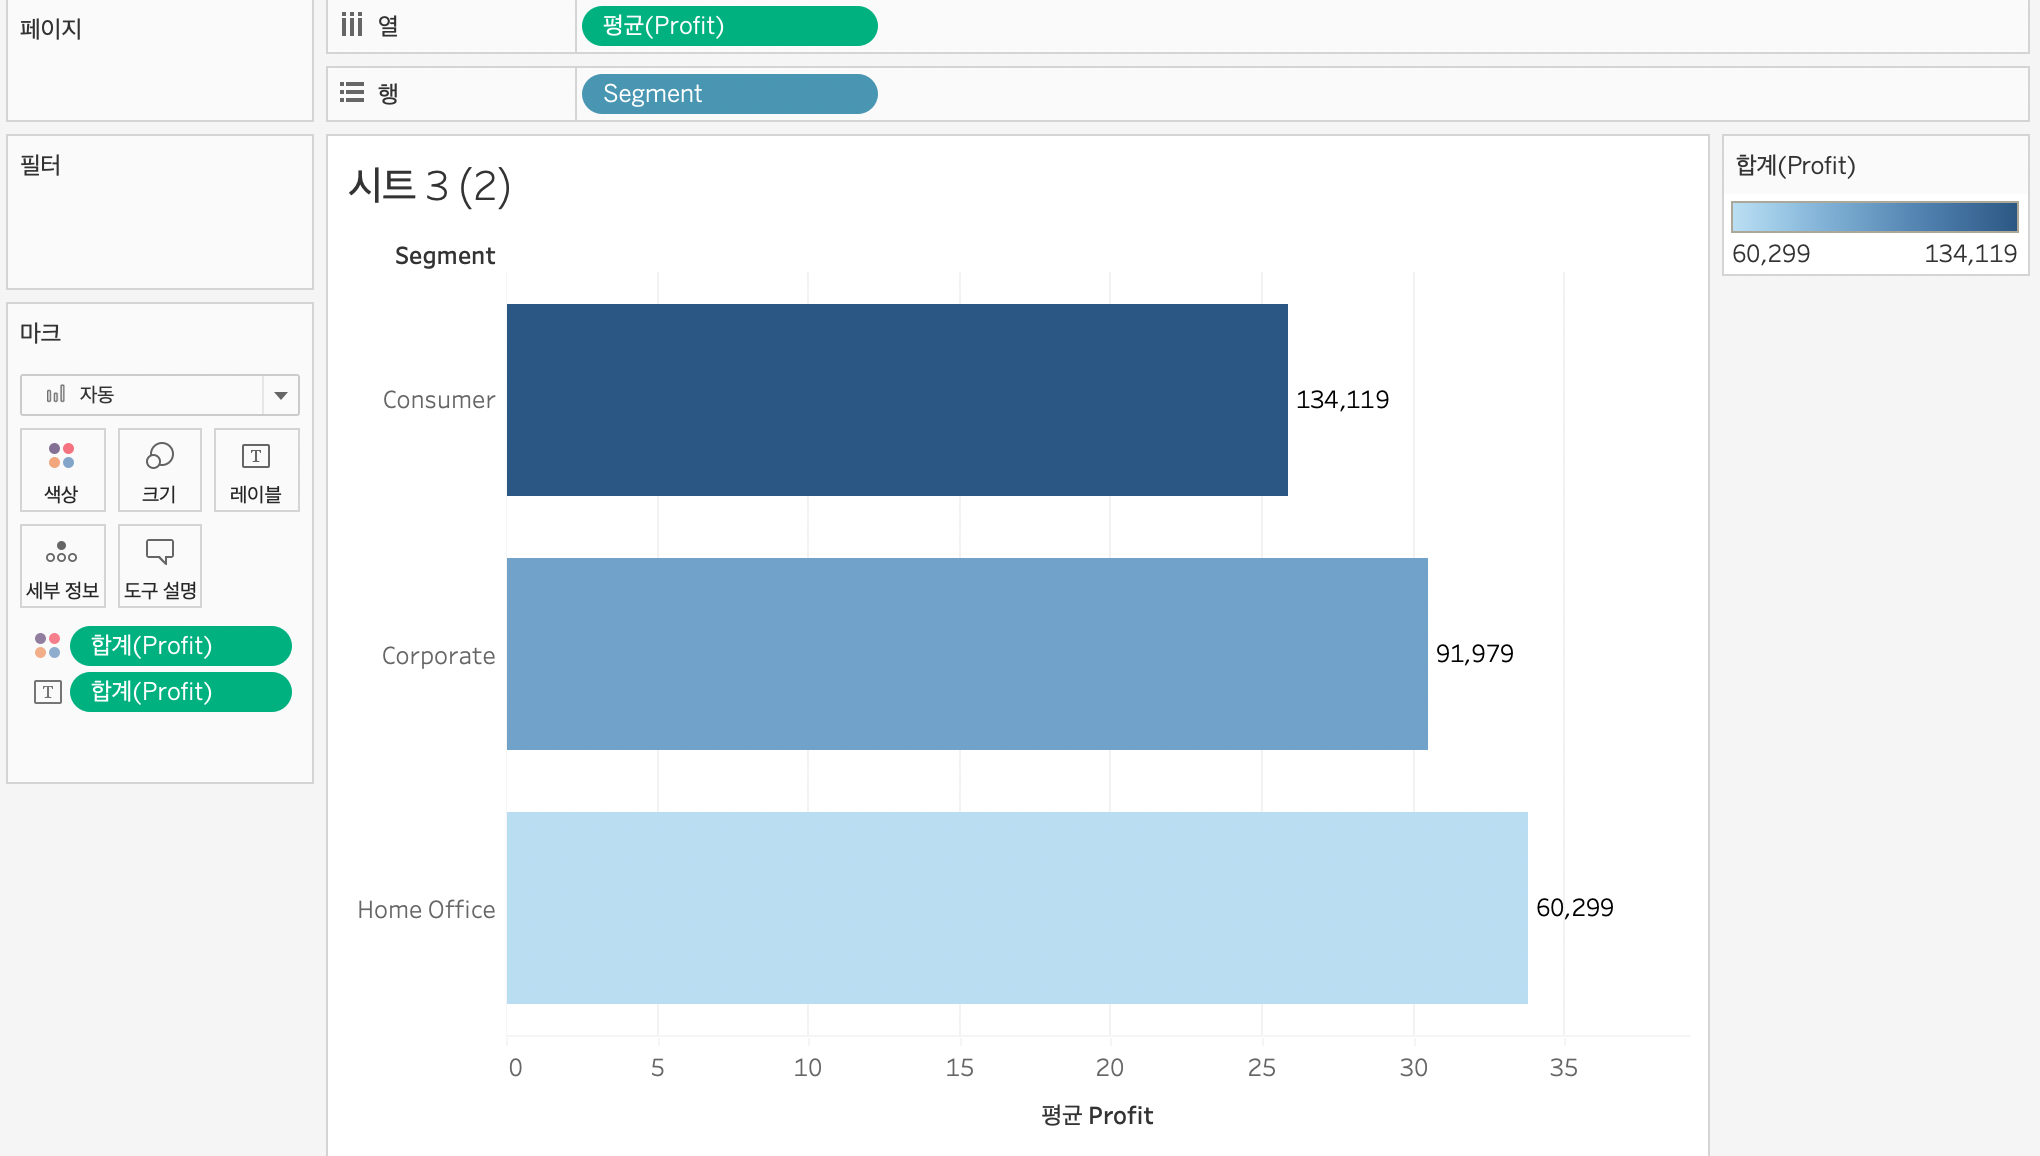2040x1156 pixels.
Task: Open the Tooltip (도구 설명) marks card button
Action: click(x=160, y=565)
